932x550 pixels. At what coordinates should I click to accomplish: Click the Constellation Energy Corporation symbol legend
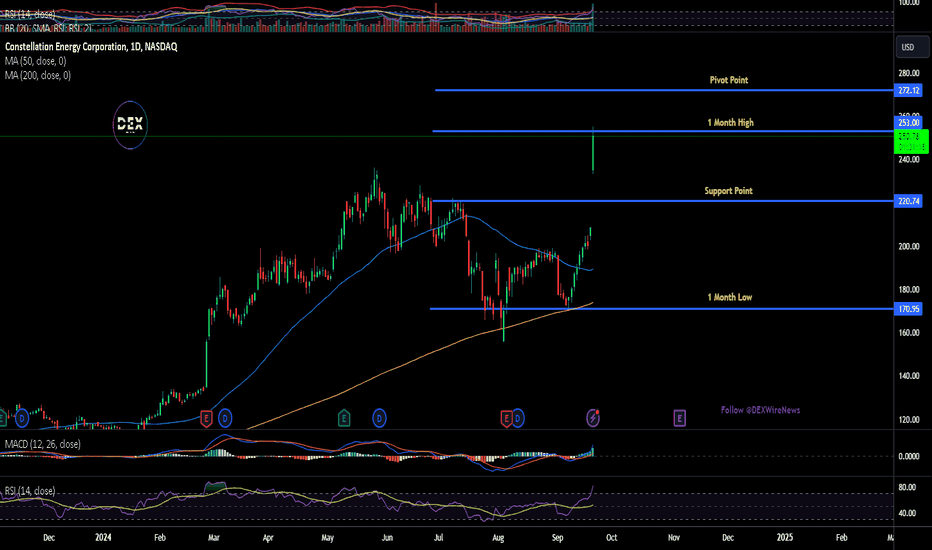91,46
